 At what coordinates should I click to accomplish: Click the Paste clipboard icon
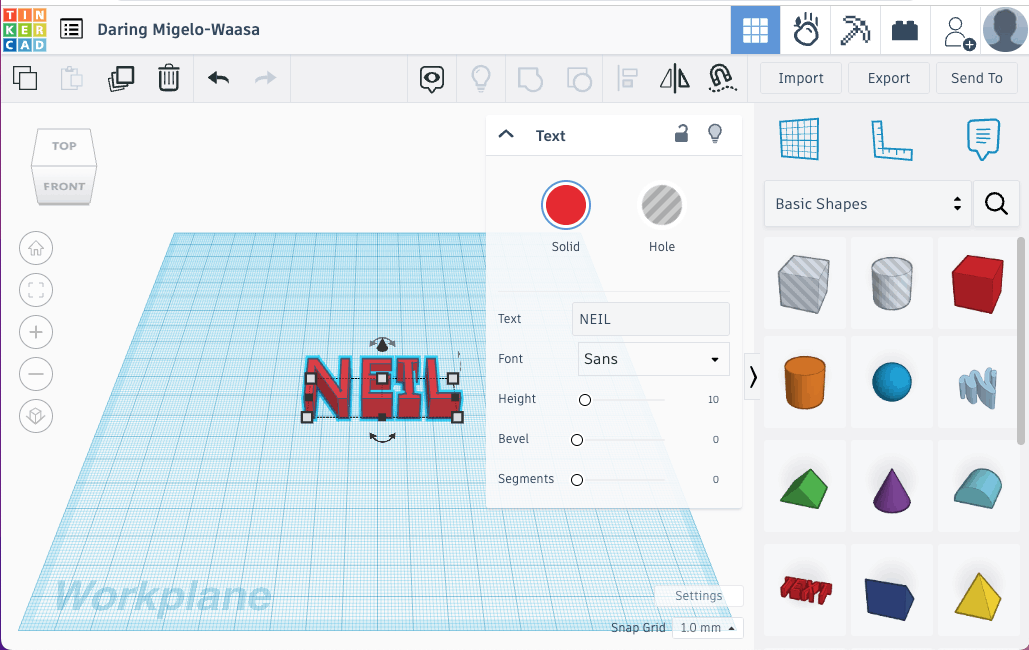click(x=72, y=78)
